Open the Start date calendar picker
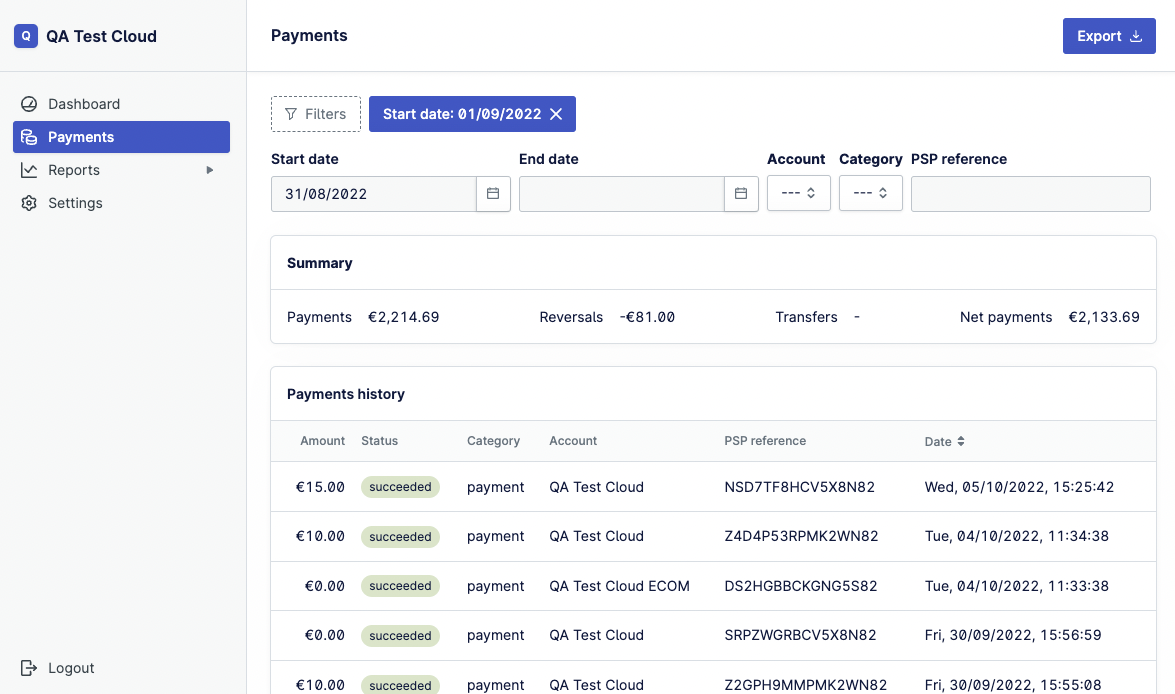1175x694 pixels. pyautogui.click(x=493, y=193)
